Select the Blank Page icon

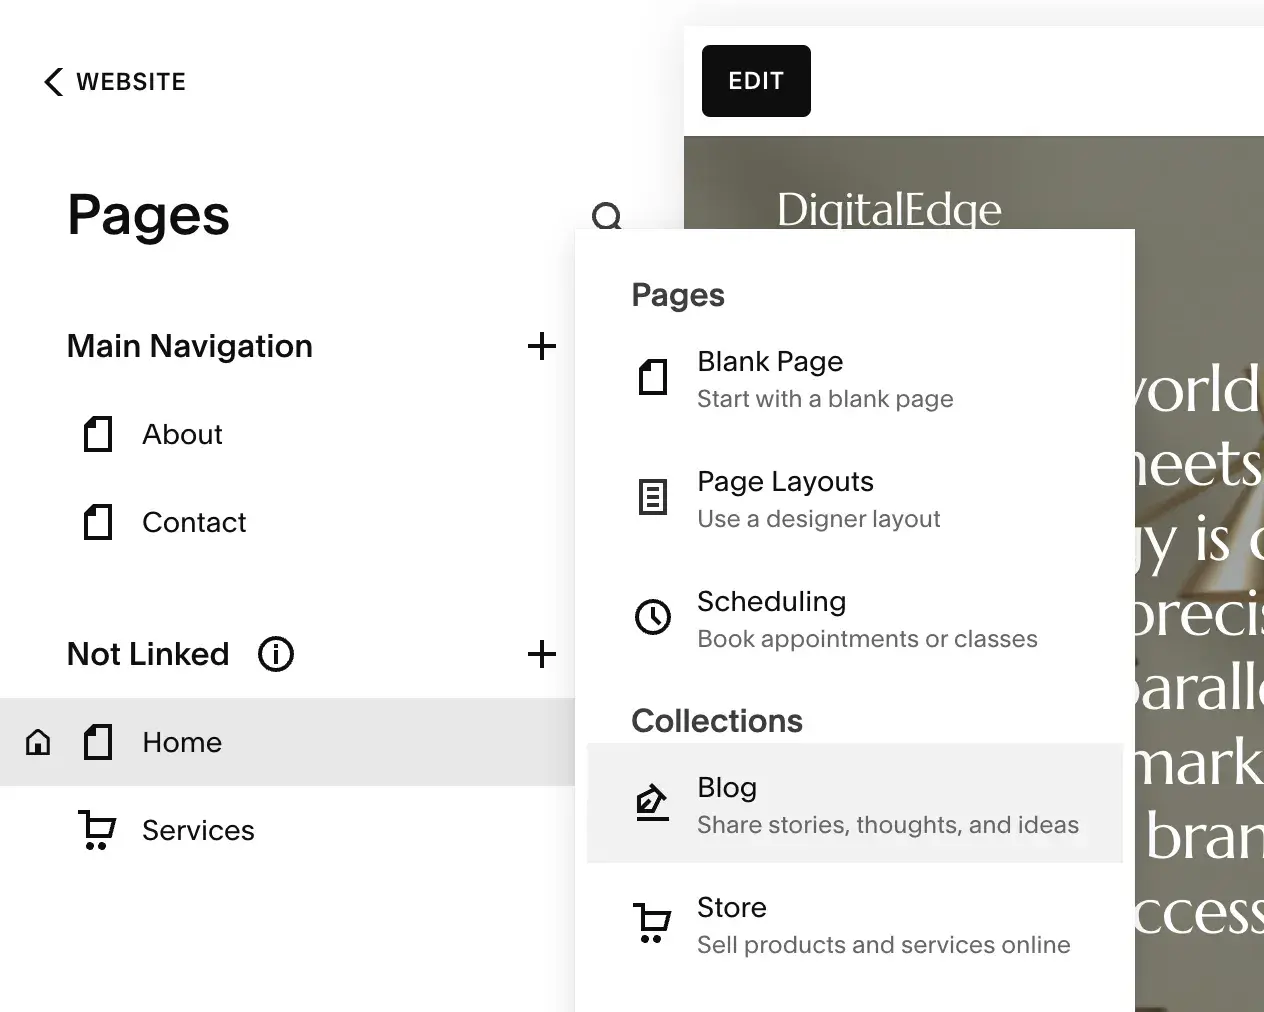tap(652, 377)
